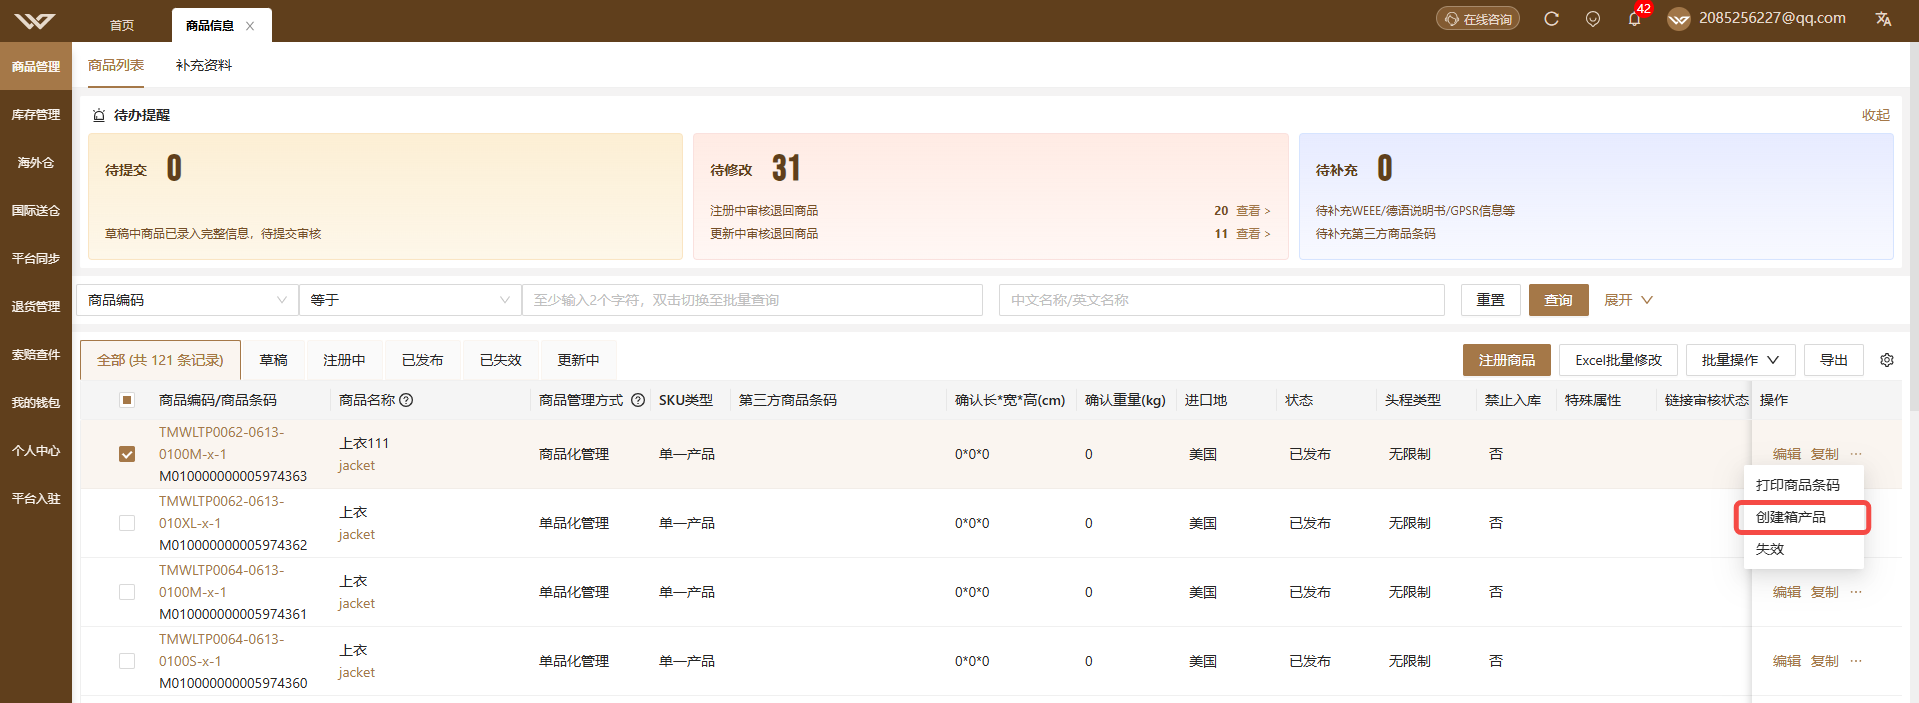
Task: Open 我的钱包 in the sidebar
Action: [x=36, y=403]
